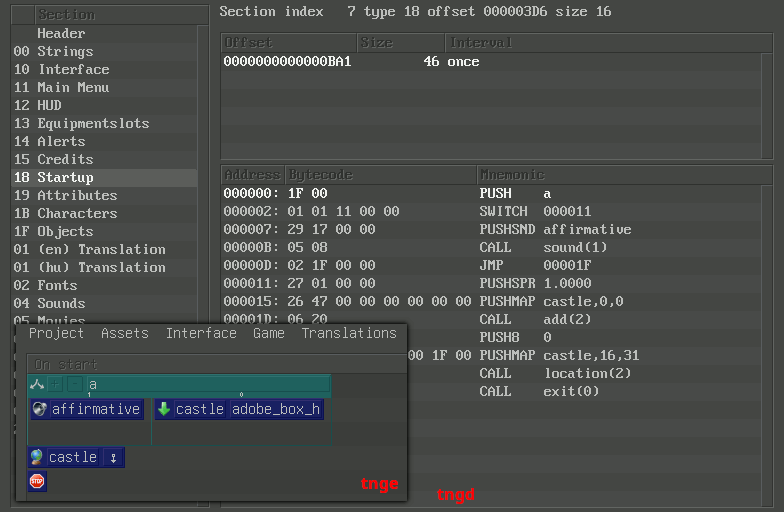Image resolution: width=784 pixels, height=512 pixels.
Task: Click the globe icon beside castle
Action: pyautogui.click(x=37, y=457)
